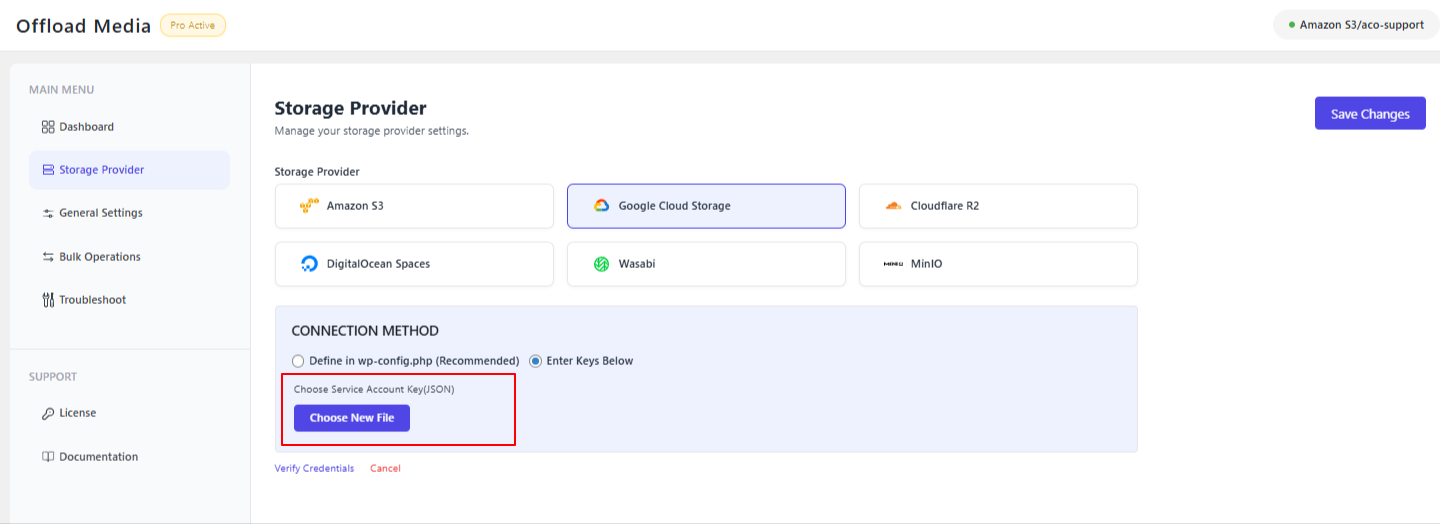Viewport: 1440px width, 524px height.
Task: Click the Troubleshoot tools icon
Action: [48, 300]
